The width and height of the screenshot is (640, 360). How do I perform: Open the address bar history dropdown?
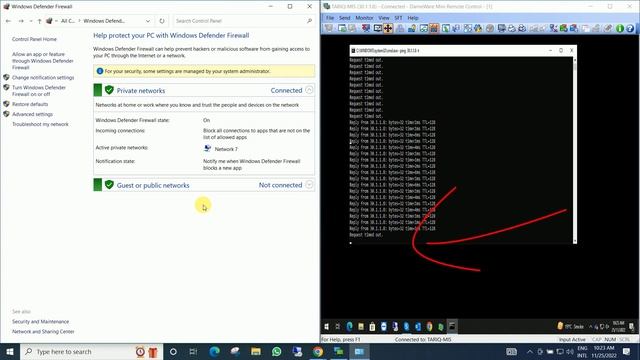click(x=148, y=21)
